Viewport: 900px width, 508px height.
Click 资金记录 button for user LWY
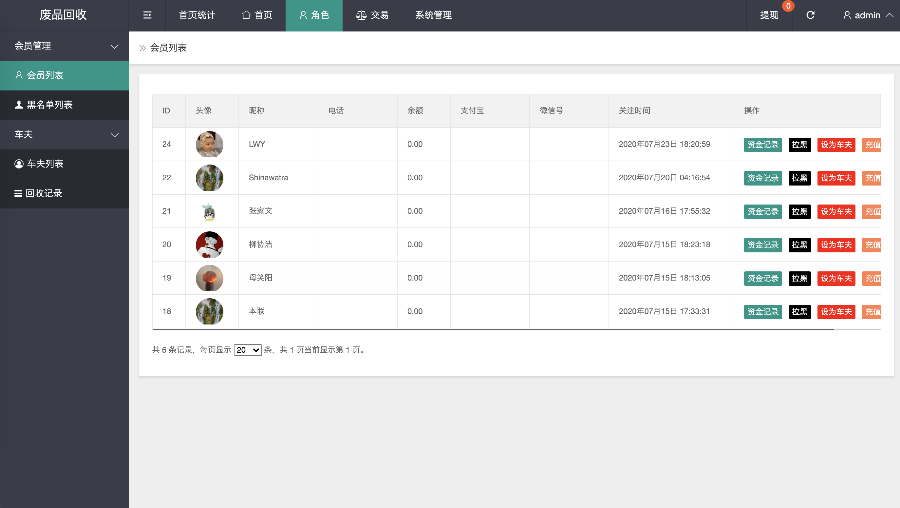[x=763, y=144]
